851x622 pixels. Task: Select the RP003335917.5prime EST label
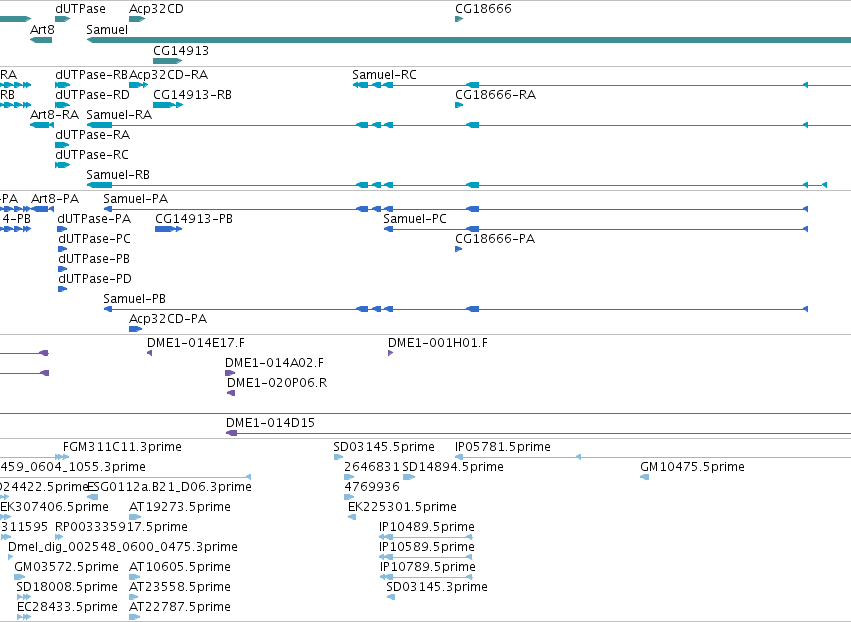(122, 527)
